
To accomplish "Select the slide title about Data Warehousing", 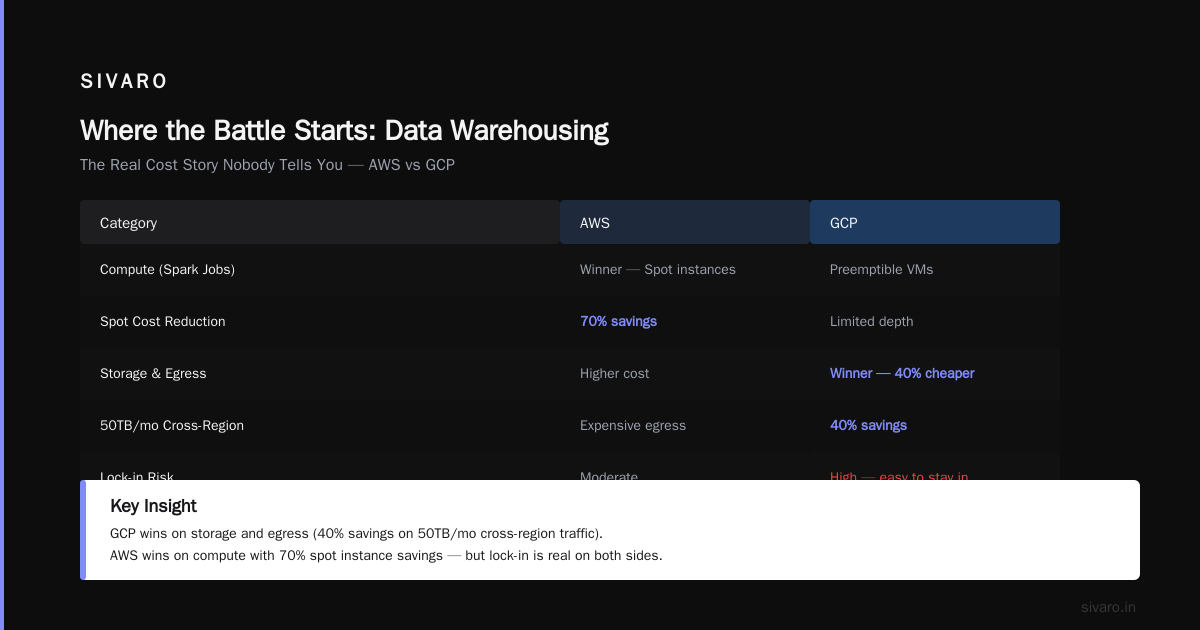I will (344, 130).
